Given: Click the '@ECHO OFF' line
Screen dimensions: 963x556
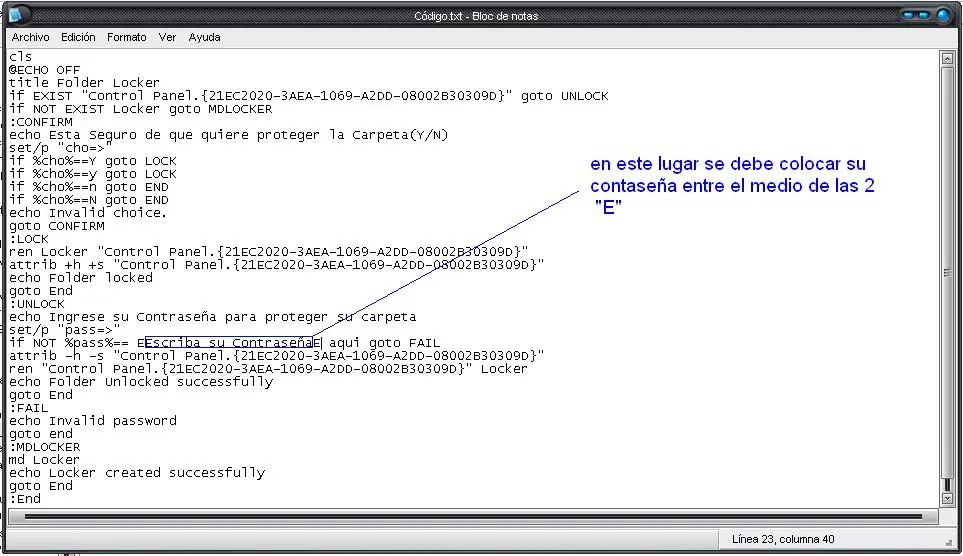Looking at the screenshot, I should click(x=44, y=70).
